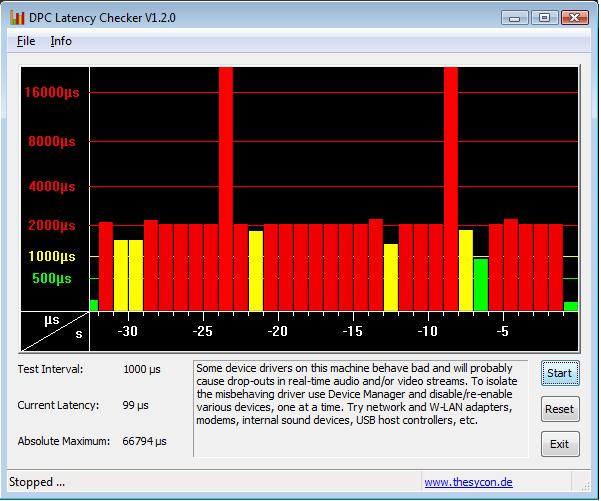Click the 8000µs axis label

click(x=52, y=141)
